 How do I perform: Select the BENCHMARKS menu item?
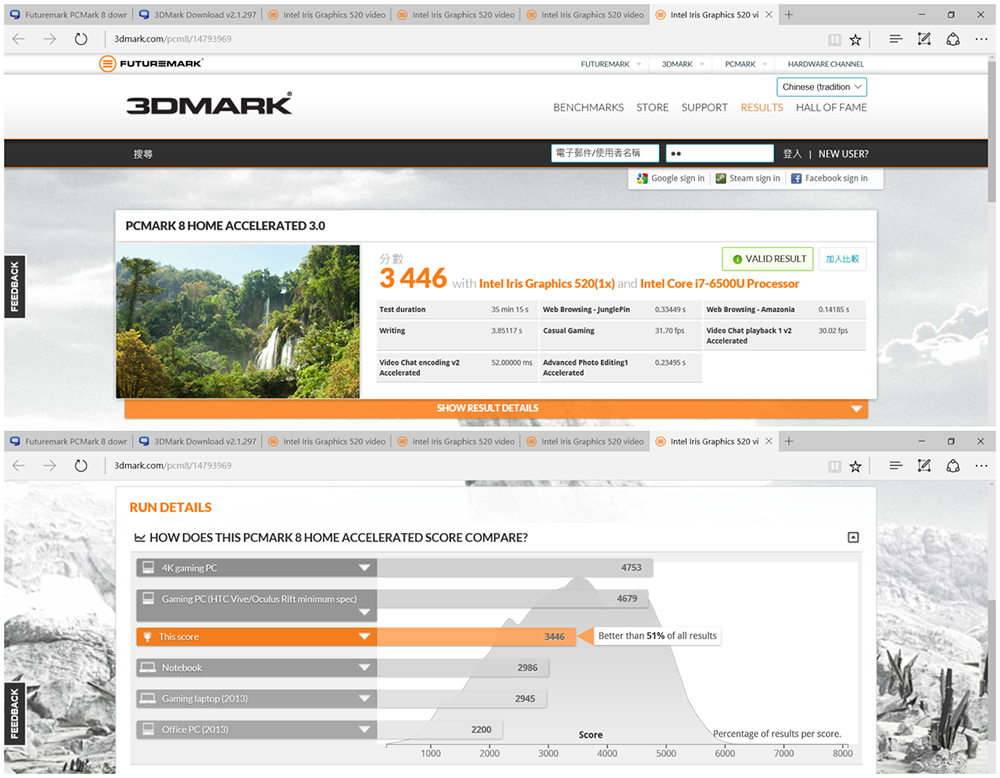pyautogui.click(x=588, y=108)
